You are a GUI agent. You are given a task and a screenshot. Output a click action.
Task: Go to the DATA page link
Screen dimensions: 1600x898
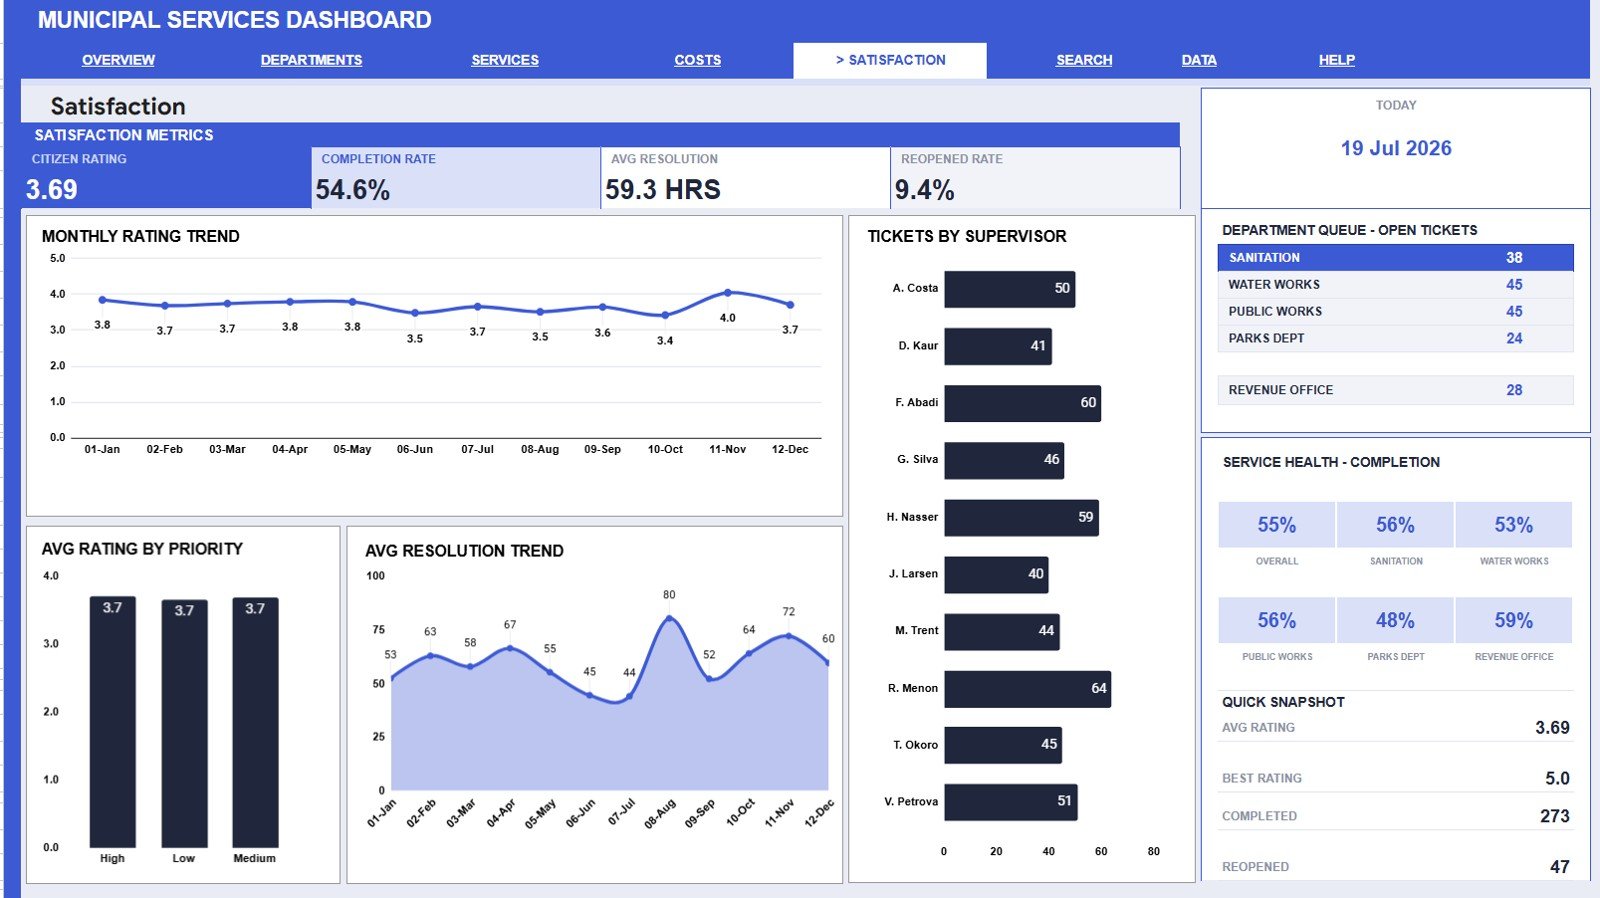1199,60
